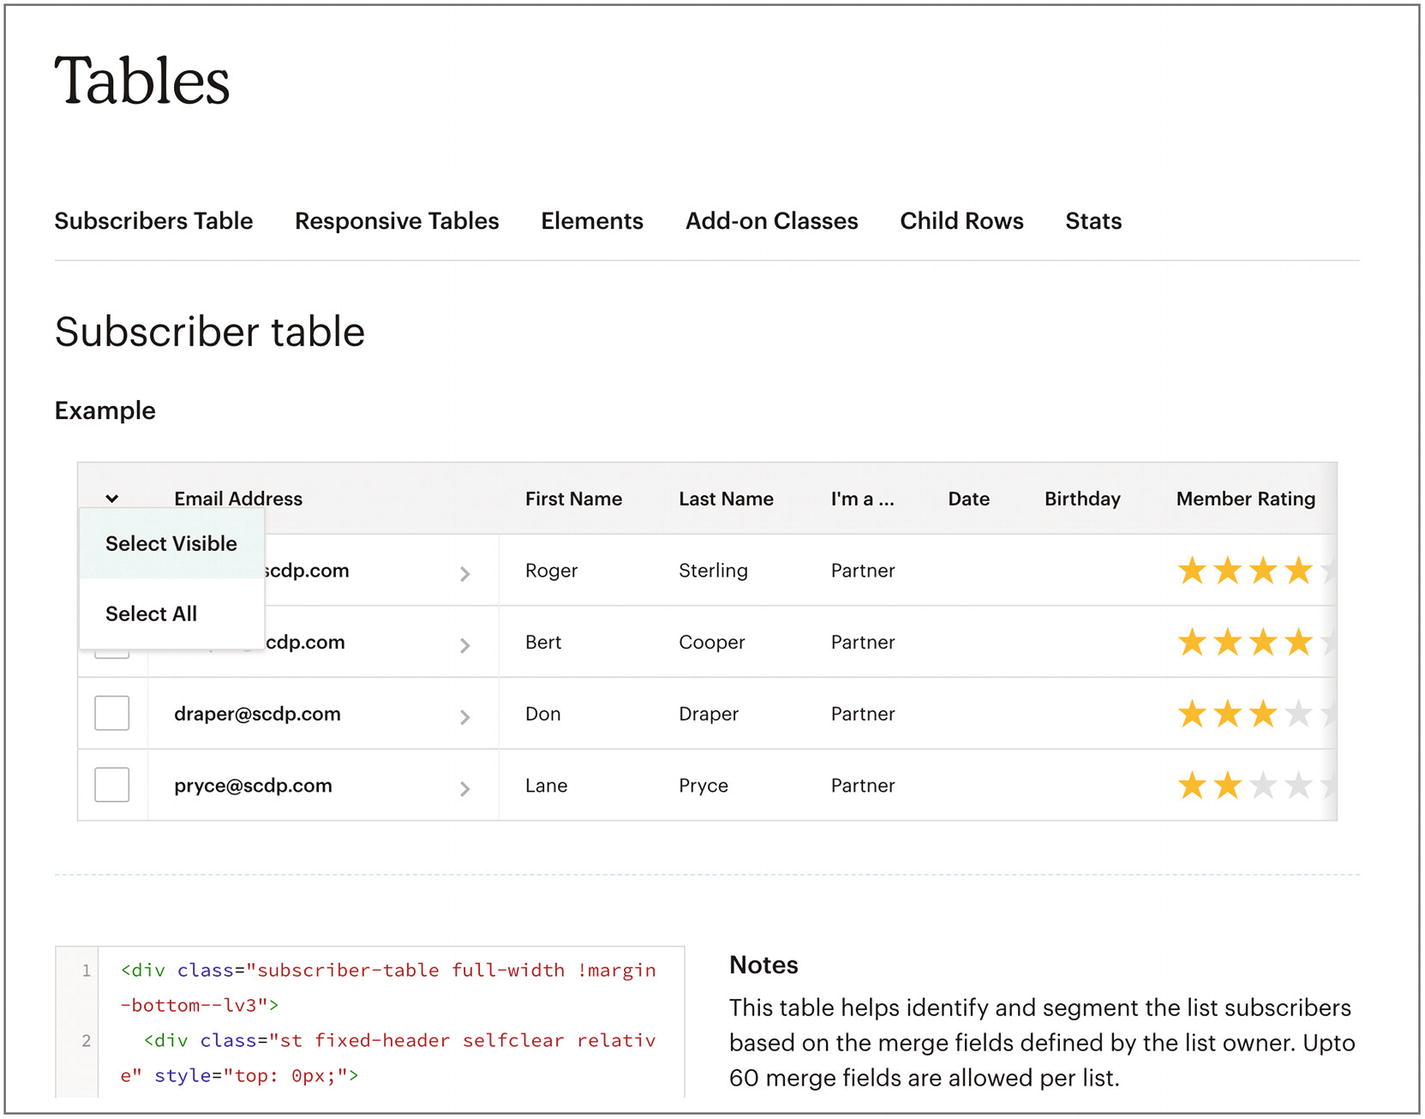The height and width of the screenshot is (1119, 1425).
Task: Click the last name Draper cell
Action: (708, 714)
